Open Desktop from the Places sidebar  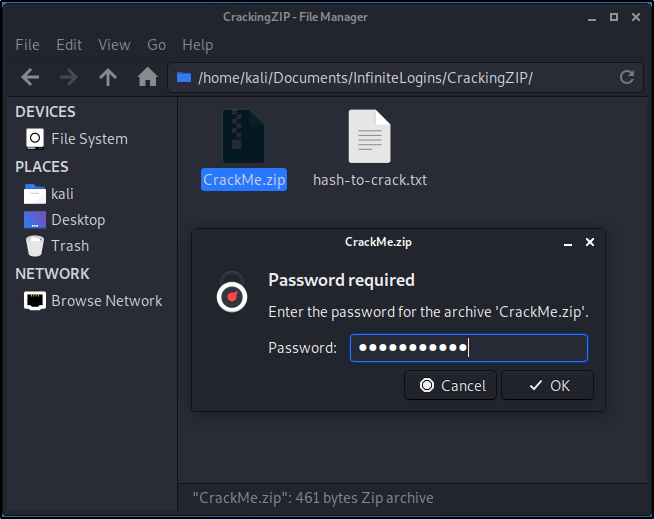(77, 220)
